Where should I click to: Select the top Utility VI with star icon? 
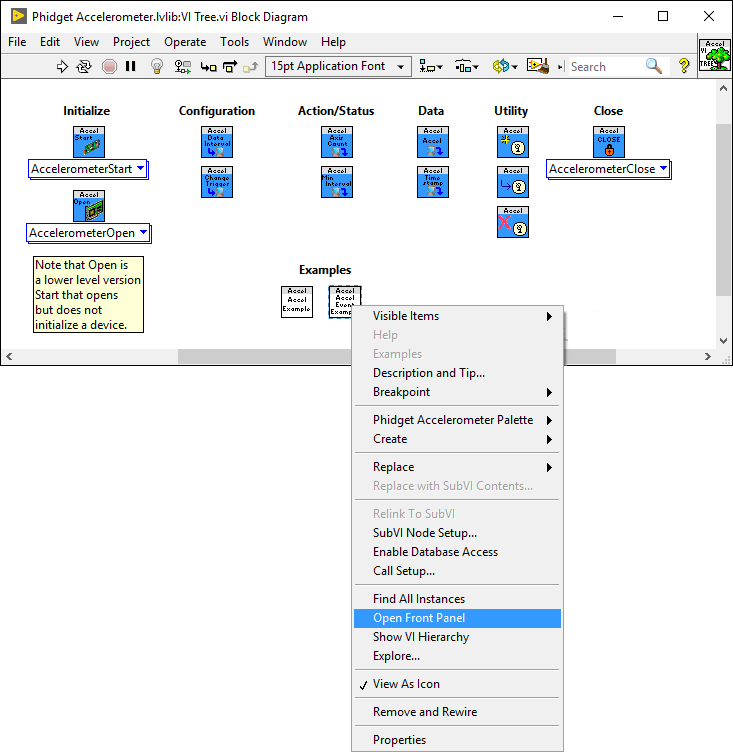[513, 142]
